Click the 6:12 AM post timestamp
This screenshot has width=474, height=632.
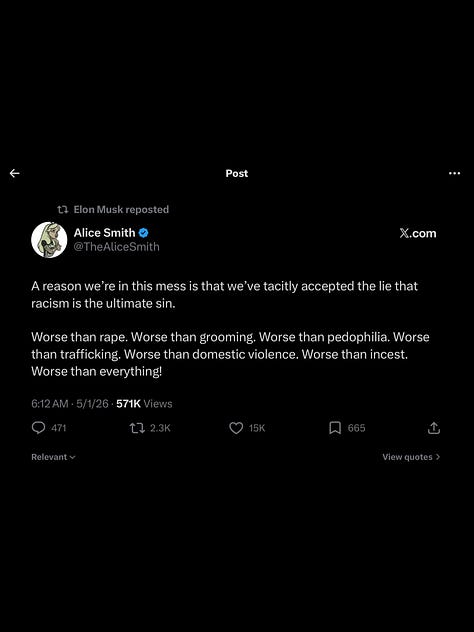click(x=50, y=403)
